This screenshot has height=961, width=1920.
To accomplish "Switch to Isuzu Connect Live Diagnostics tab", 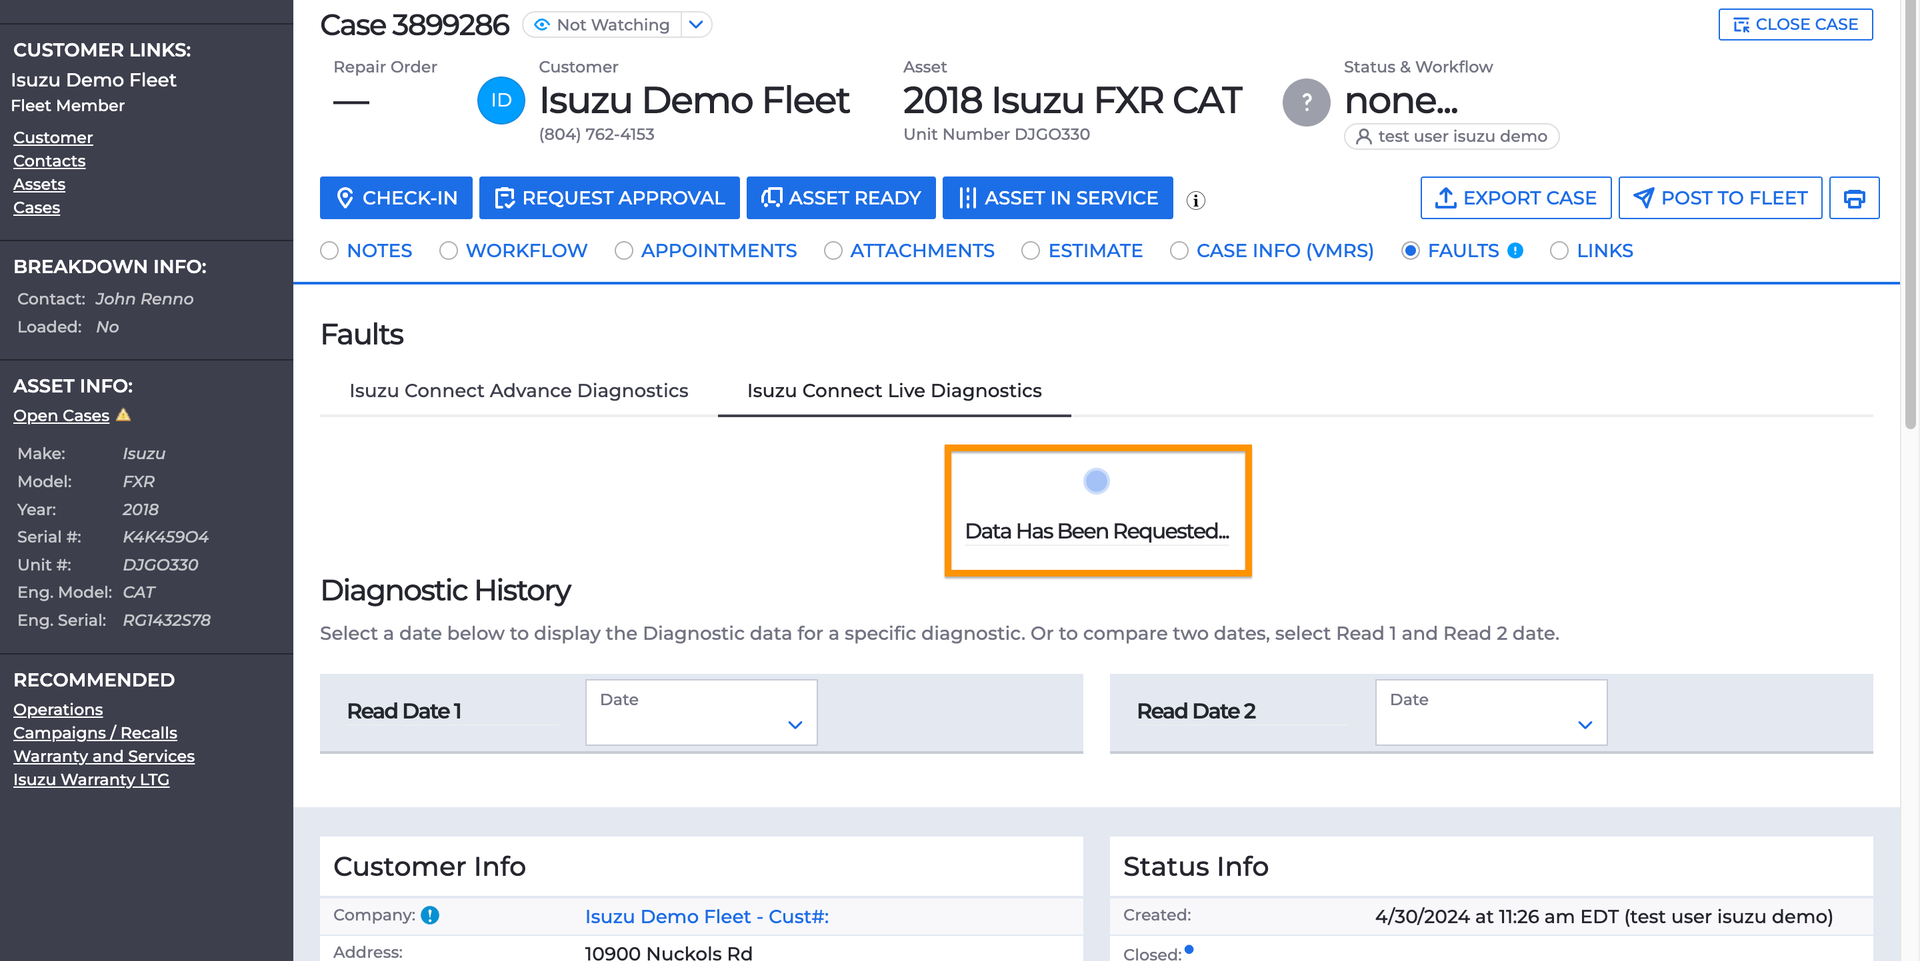I will [x=894, y=391].
